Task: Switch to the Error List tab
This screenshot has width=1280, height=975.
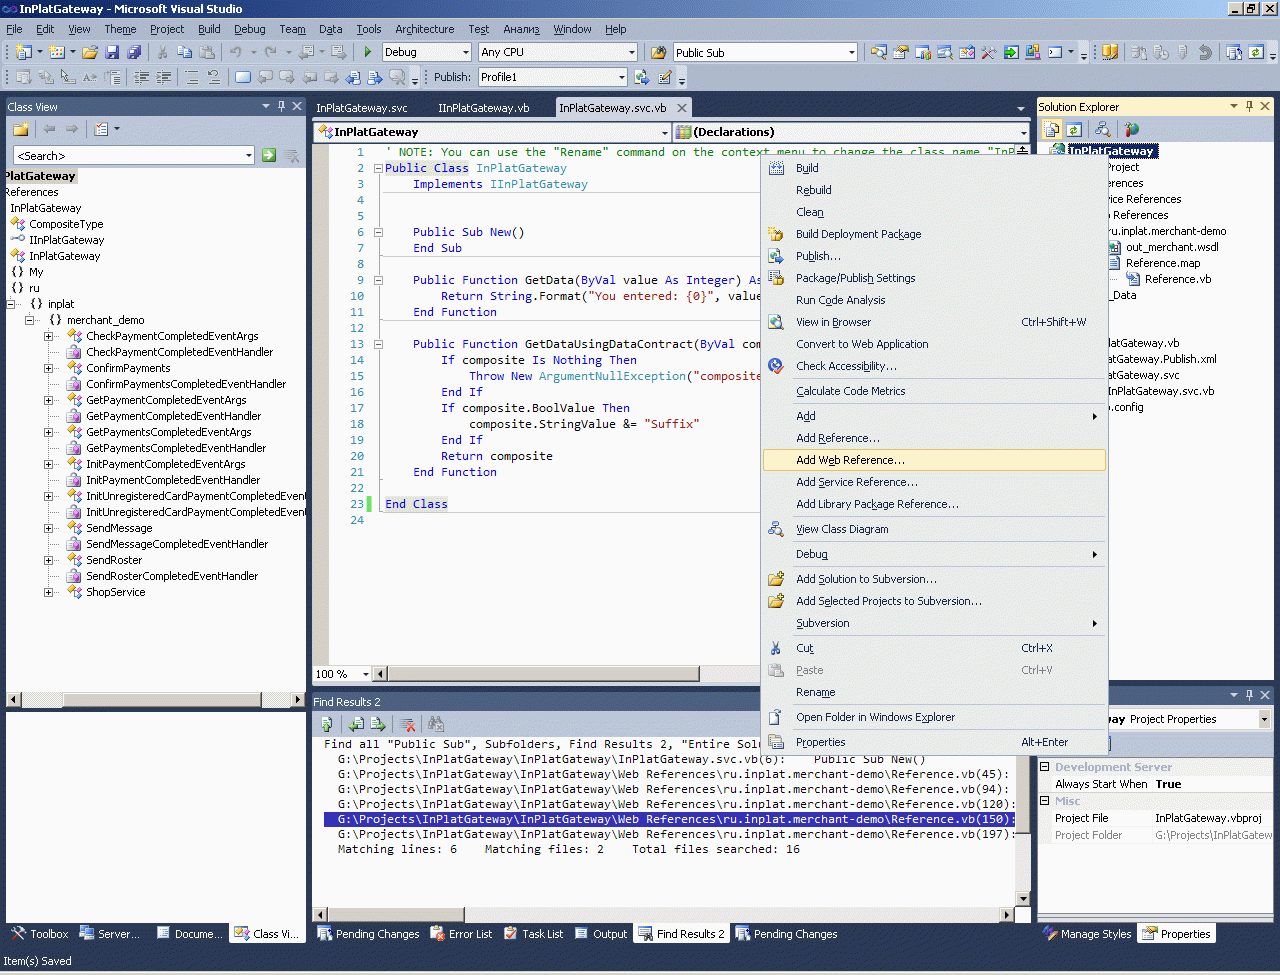Action: pyautogui.click(x=461, y=934)
